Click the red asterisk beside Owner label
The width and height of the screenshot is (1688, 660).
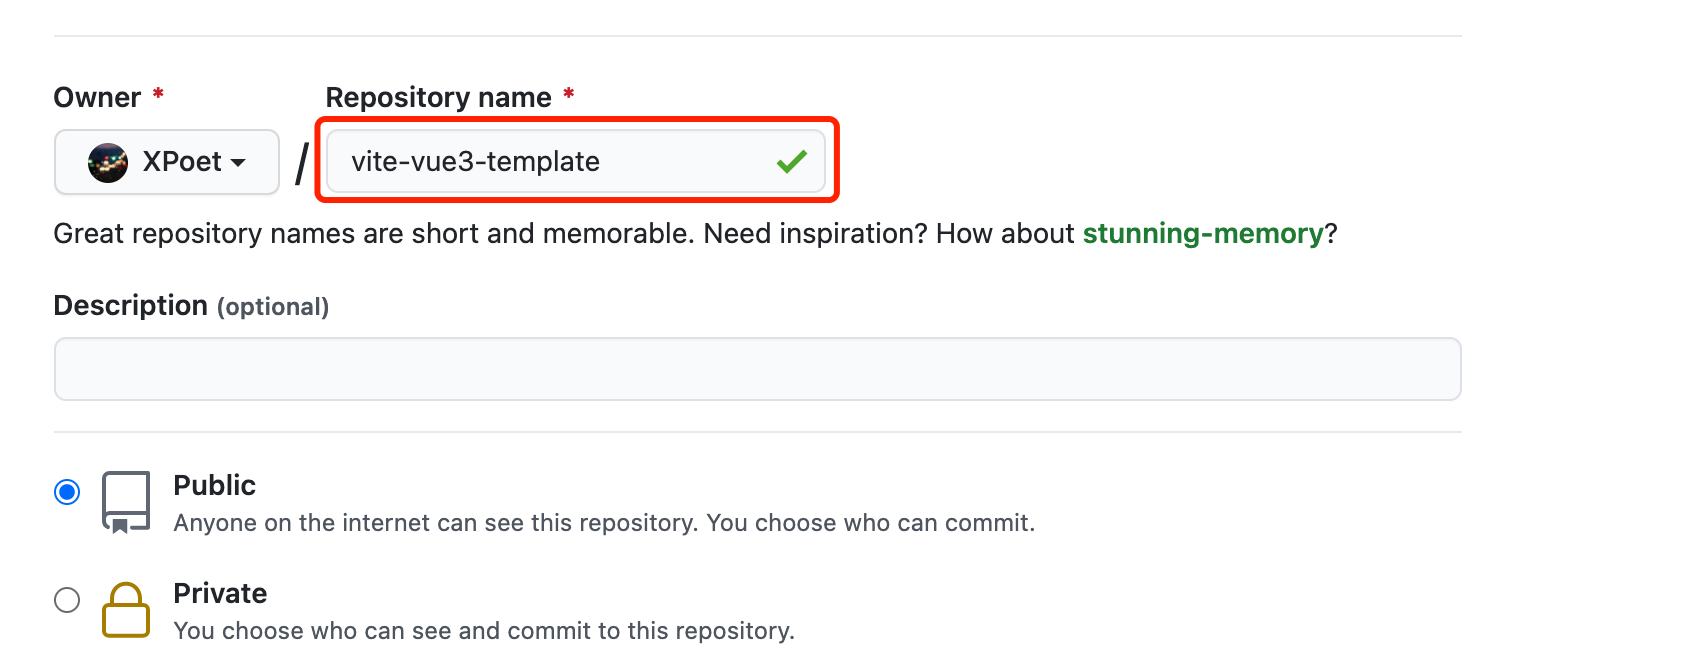pyautogui.click(x=158, y=95)
